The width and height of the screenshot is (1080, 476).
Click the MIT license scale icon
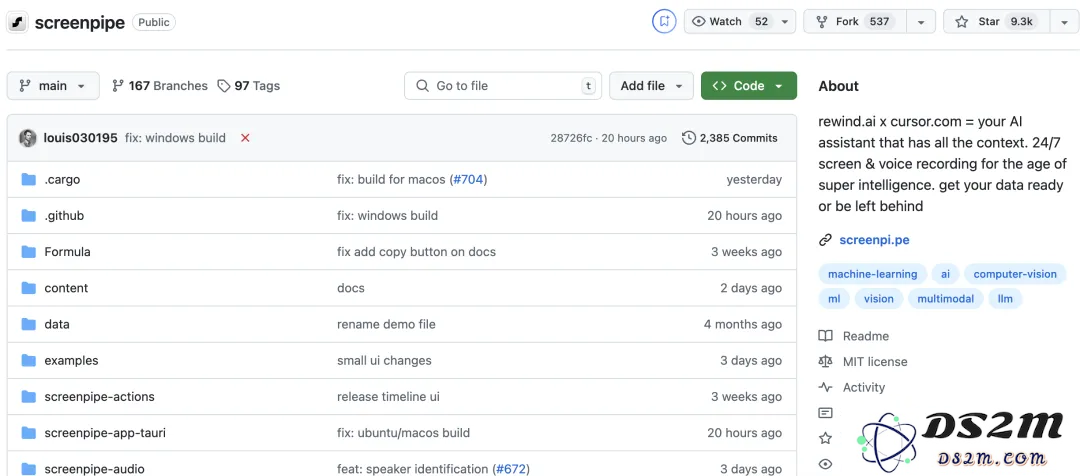[x=825, y=362]
